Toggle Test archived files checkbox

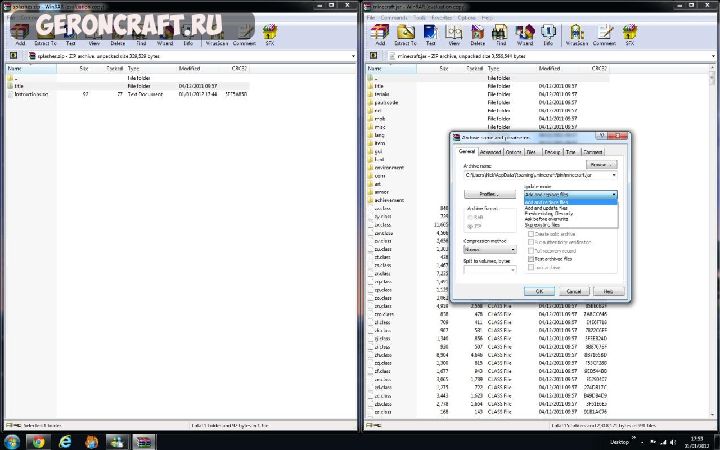(531, 259)
